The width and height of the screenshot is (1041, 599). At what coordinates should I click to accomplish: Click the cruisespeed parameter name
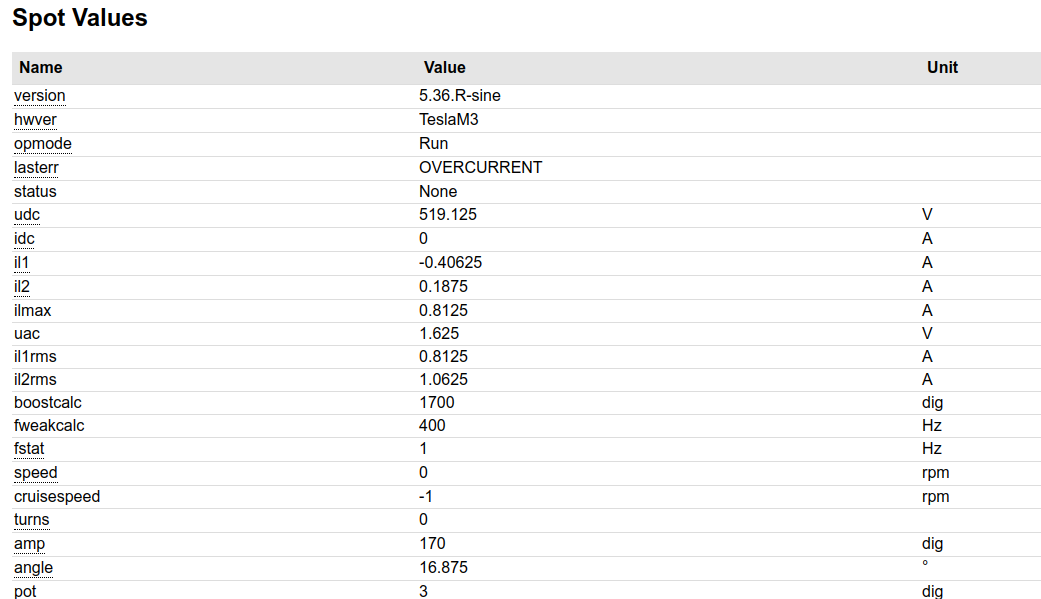[57, 496]
